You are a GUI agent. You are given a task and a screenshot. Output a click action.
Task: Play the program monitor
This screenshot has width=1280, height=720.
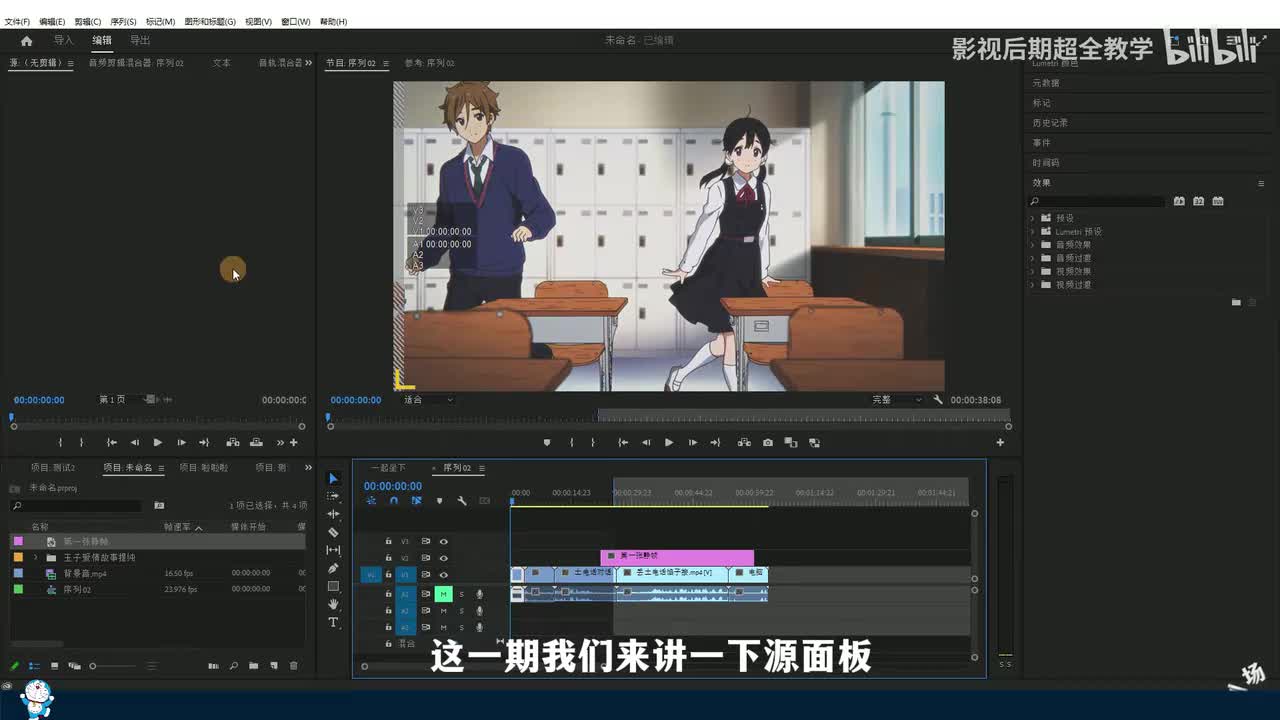pos(669,442)
